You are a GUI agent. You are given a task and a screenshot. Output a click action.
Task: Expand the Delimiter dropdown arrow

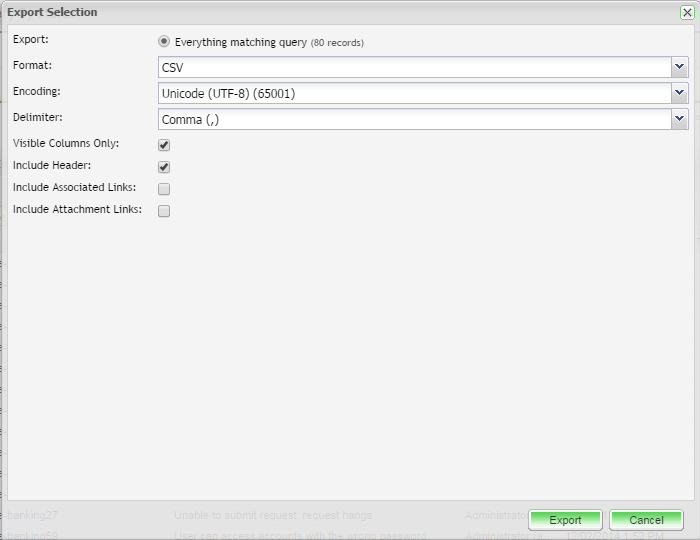coord(680,119)
